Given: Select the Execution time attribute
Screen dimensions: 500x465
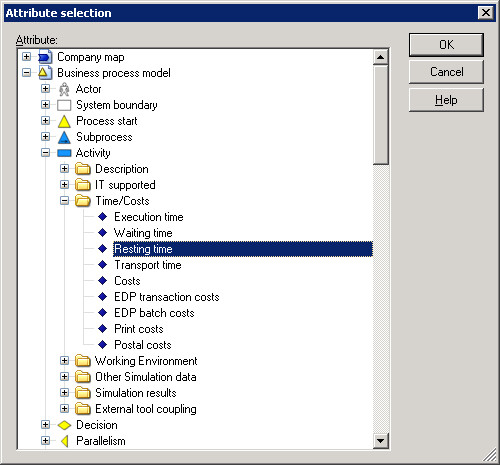Looking at the screenshot, I should pos(149,217).
